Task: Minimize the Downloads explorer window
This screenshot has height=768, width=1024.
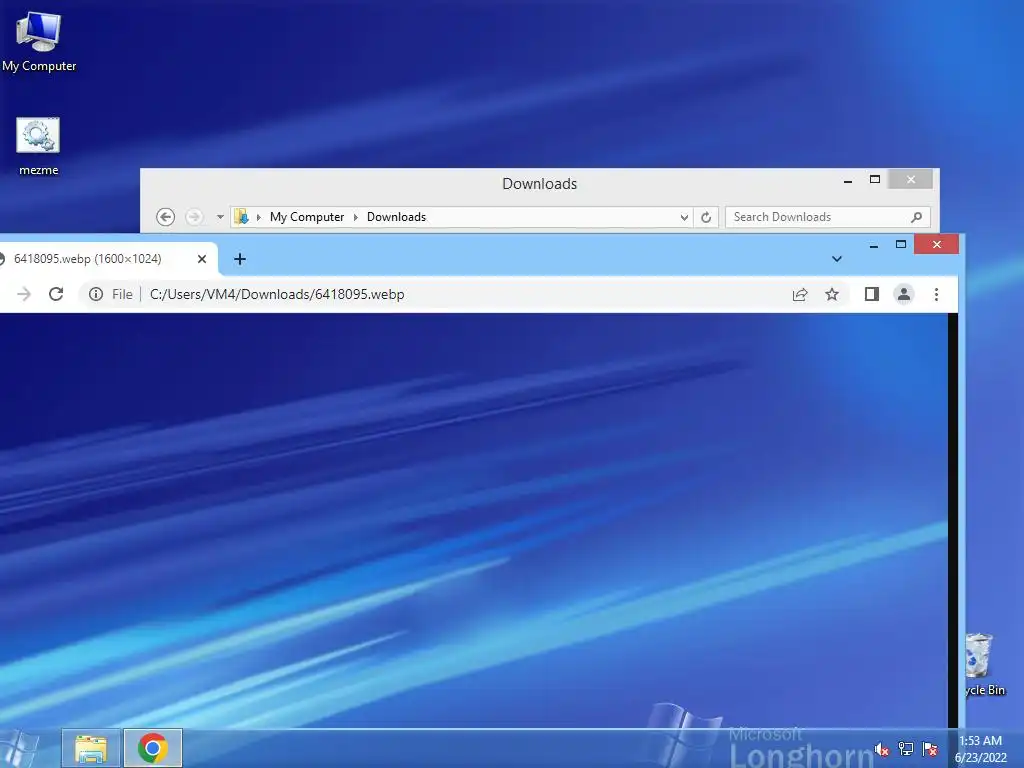Action: 848,181
